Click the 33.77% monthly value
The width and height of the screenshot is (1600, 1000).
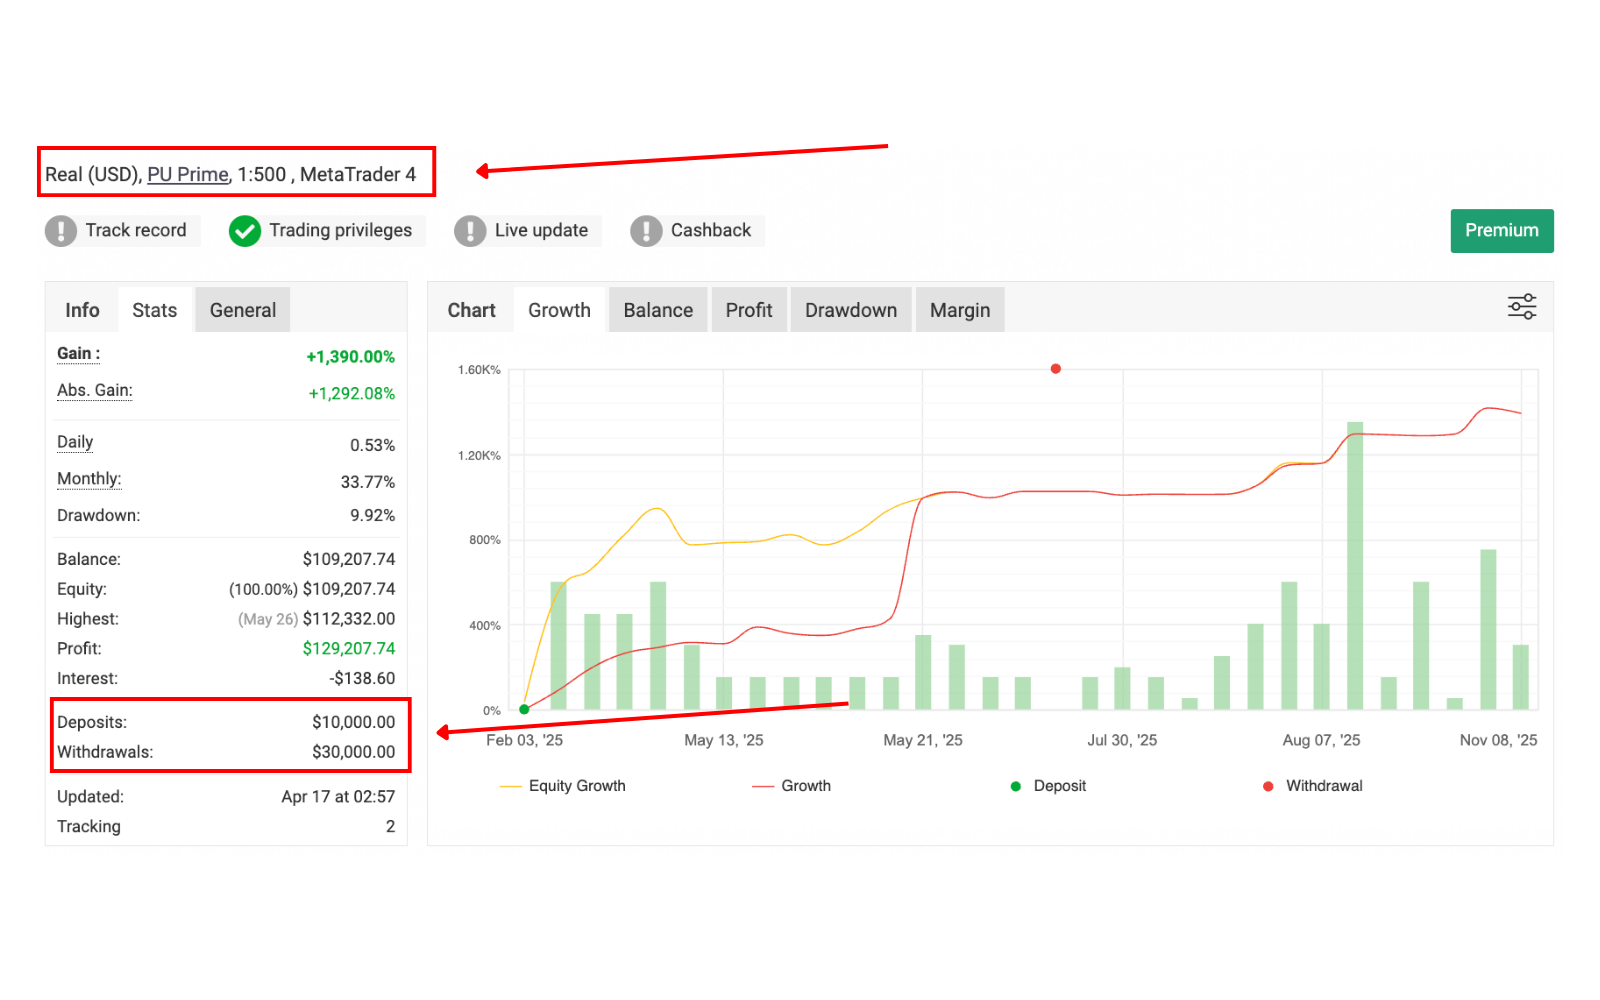click(368, 483)
